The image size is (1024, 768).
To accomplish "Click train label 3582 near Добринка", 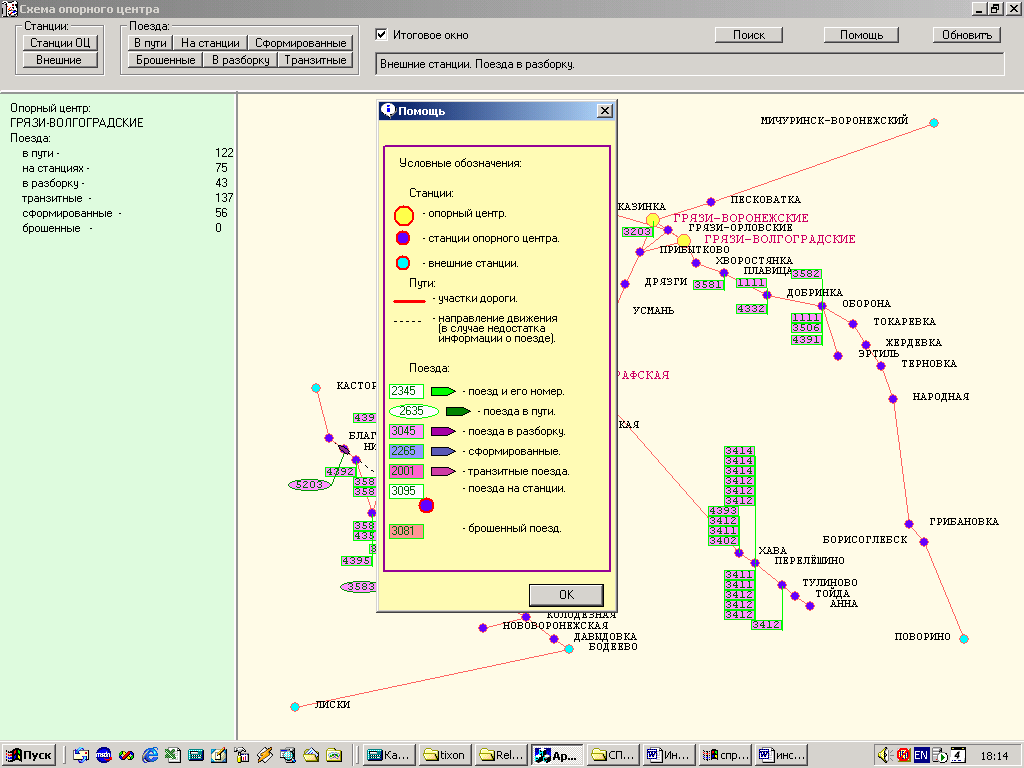I will tap(807, 274).
